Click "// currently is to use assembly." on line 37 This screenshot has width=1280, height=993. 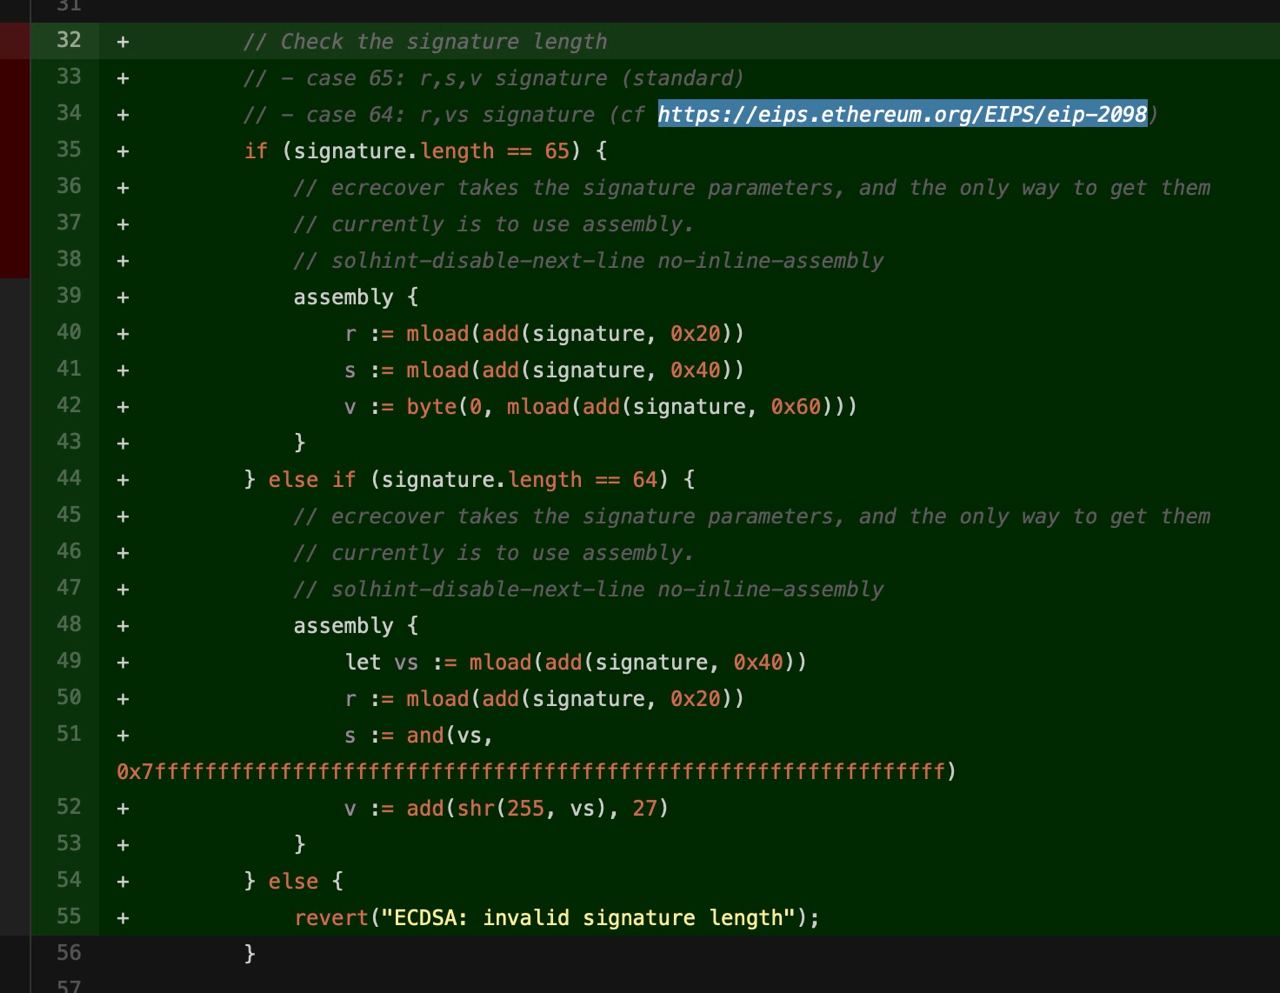coord(493,224)
